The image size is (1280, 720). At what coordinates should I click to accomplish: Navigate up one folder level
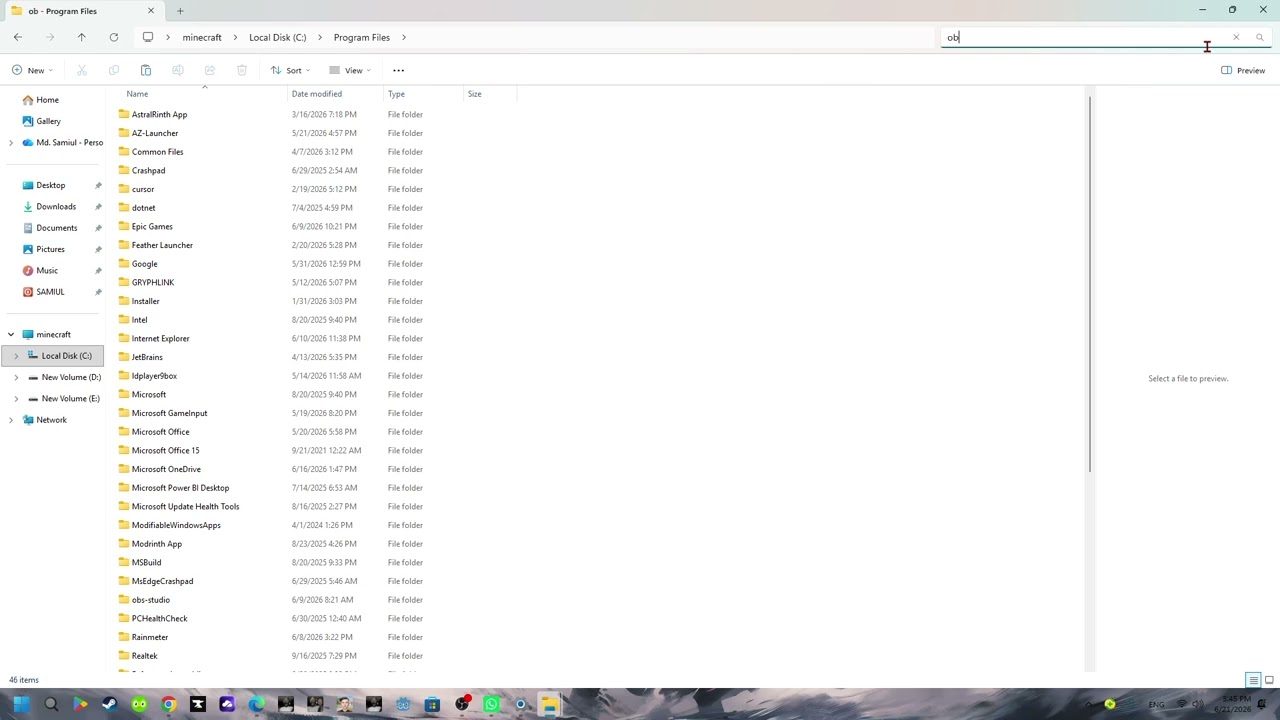click(x=82, y=37)
